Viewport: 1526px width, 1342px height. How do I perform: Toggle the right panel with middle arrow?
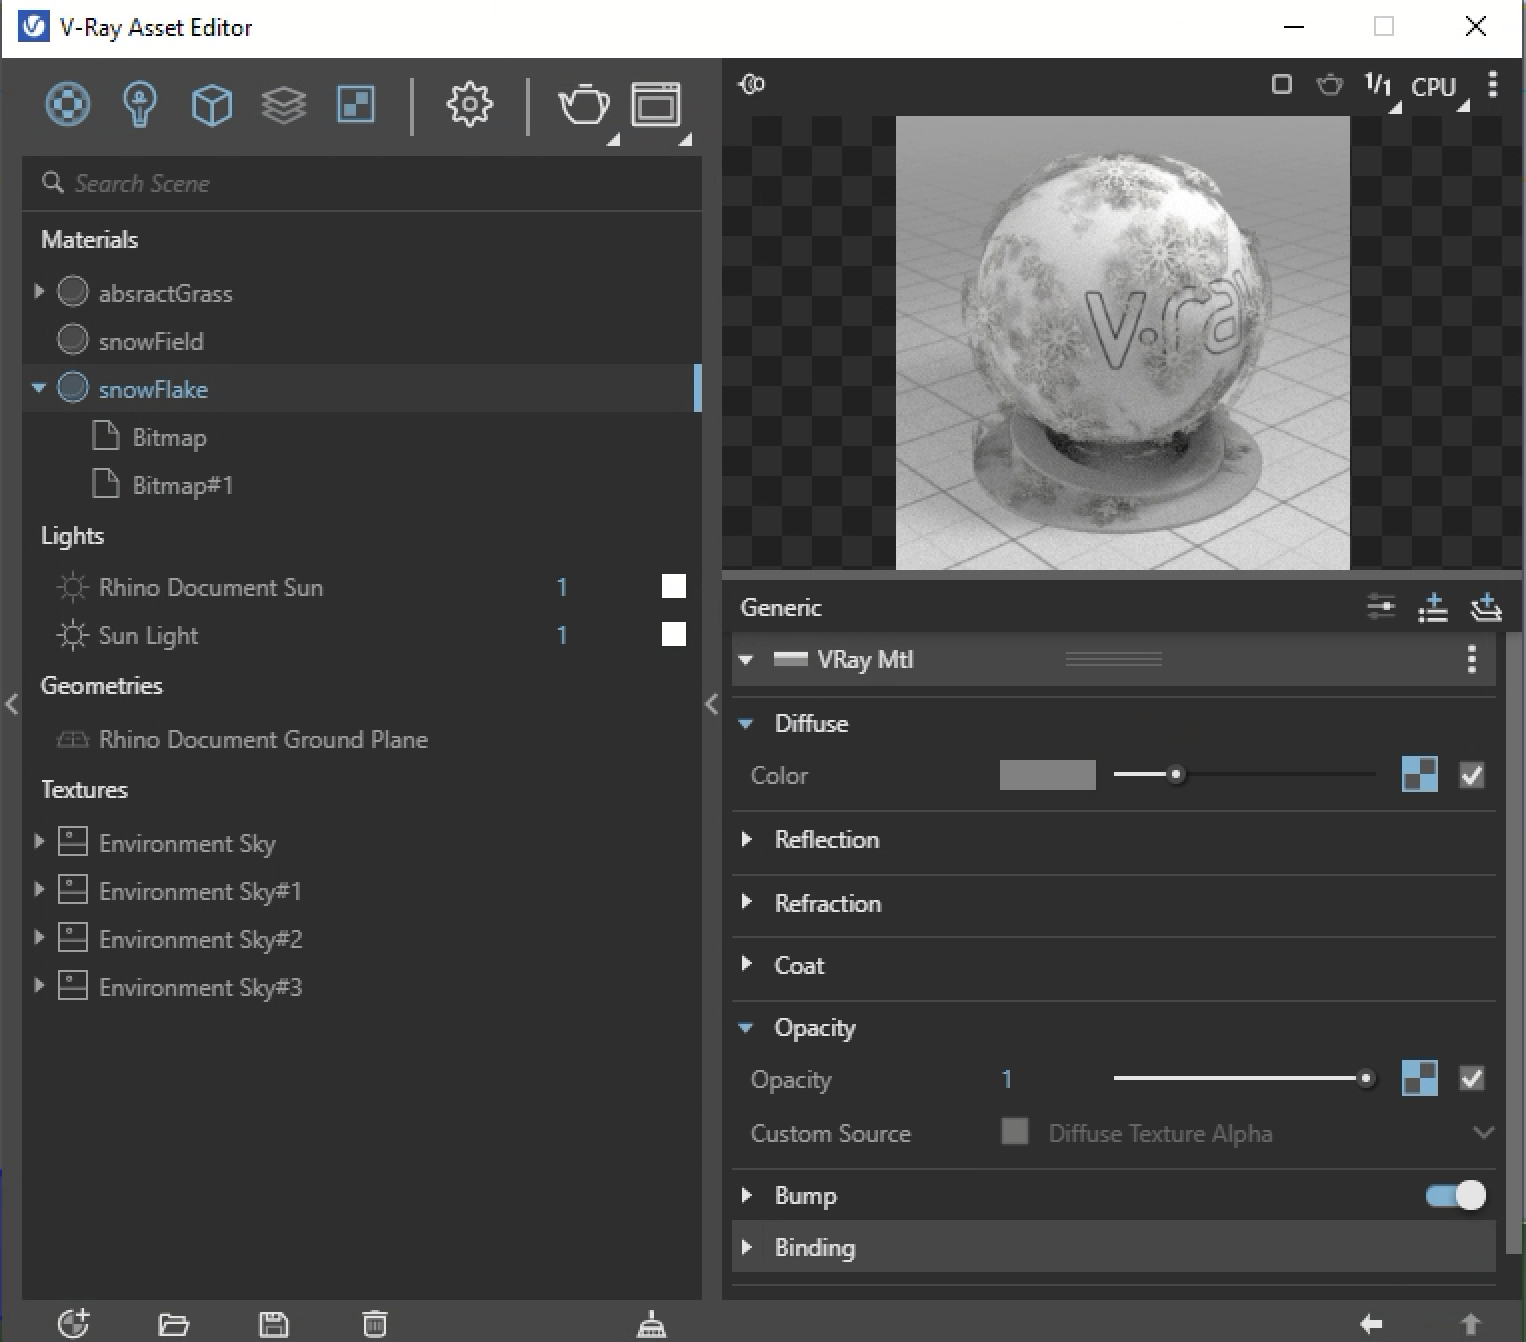[x=711, y=704]
